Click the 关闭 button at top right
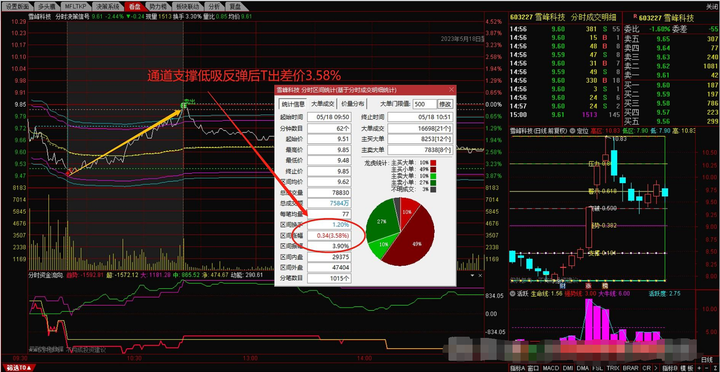The width and height of the screenshot is (720, 372). tap(712, 7)
